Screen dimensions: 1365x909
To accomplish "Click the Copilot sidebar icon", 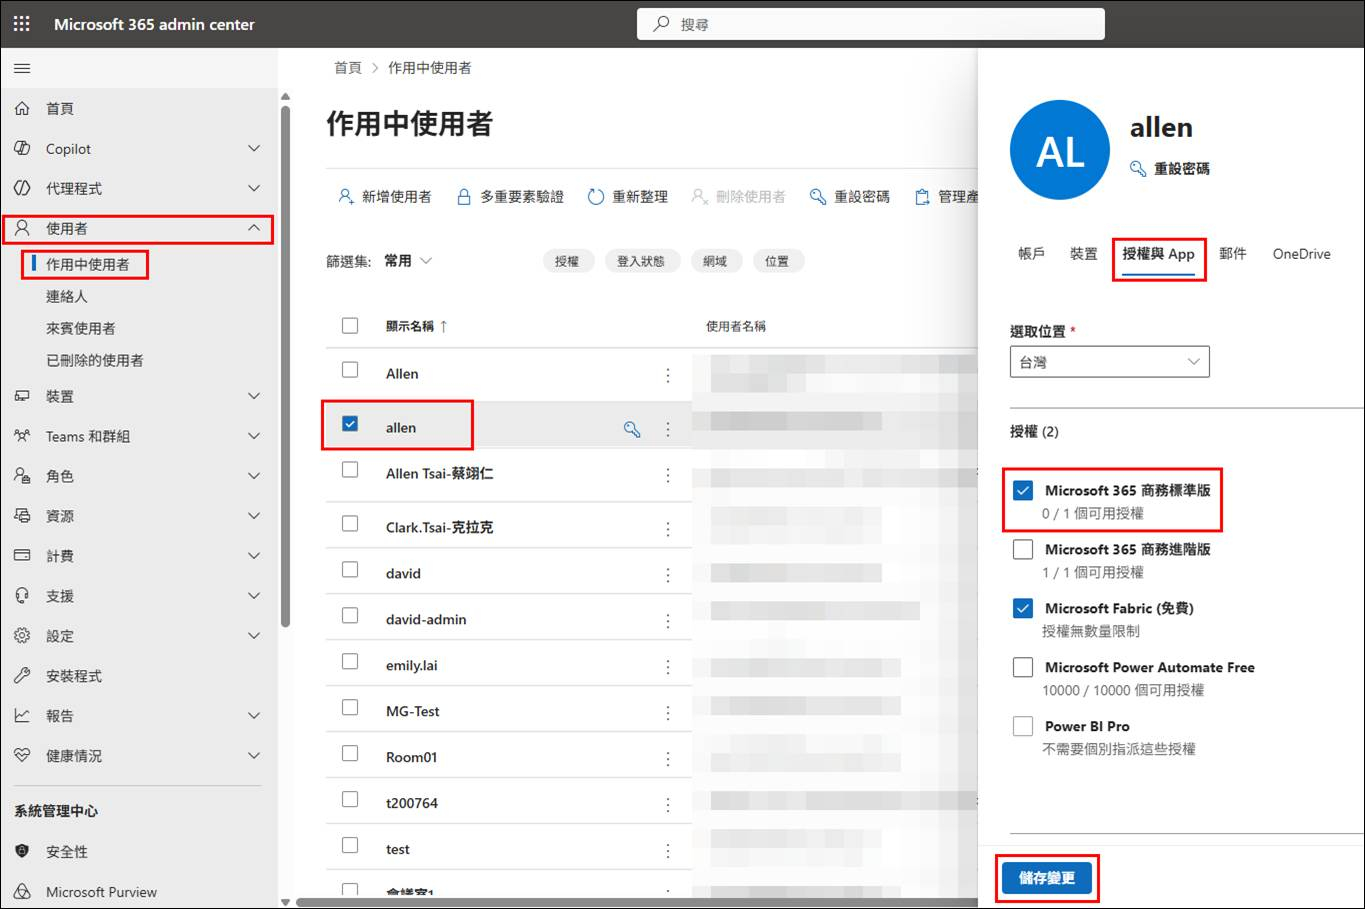I will tap(22, 148).
